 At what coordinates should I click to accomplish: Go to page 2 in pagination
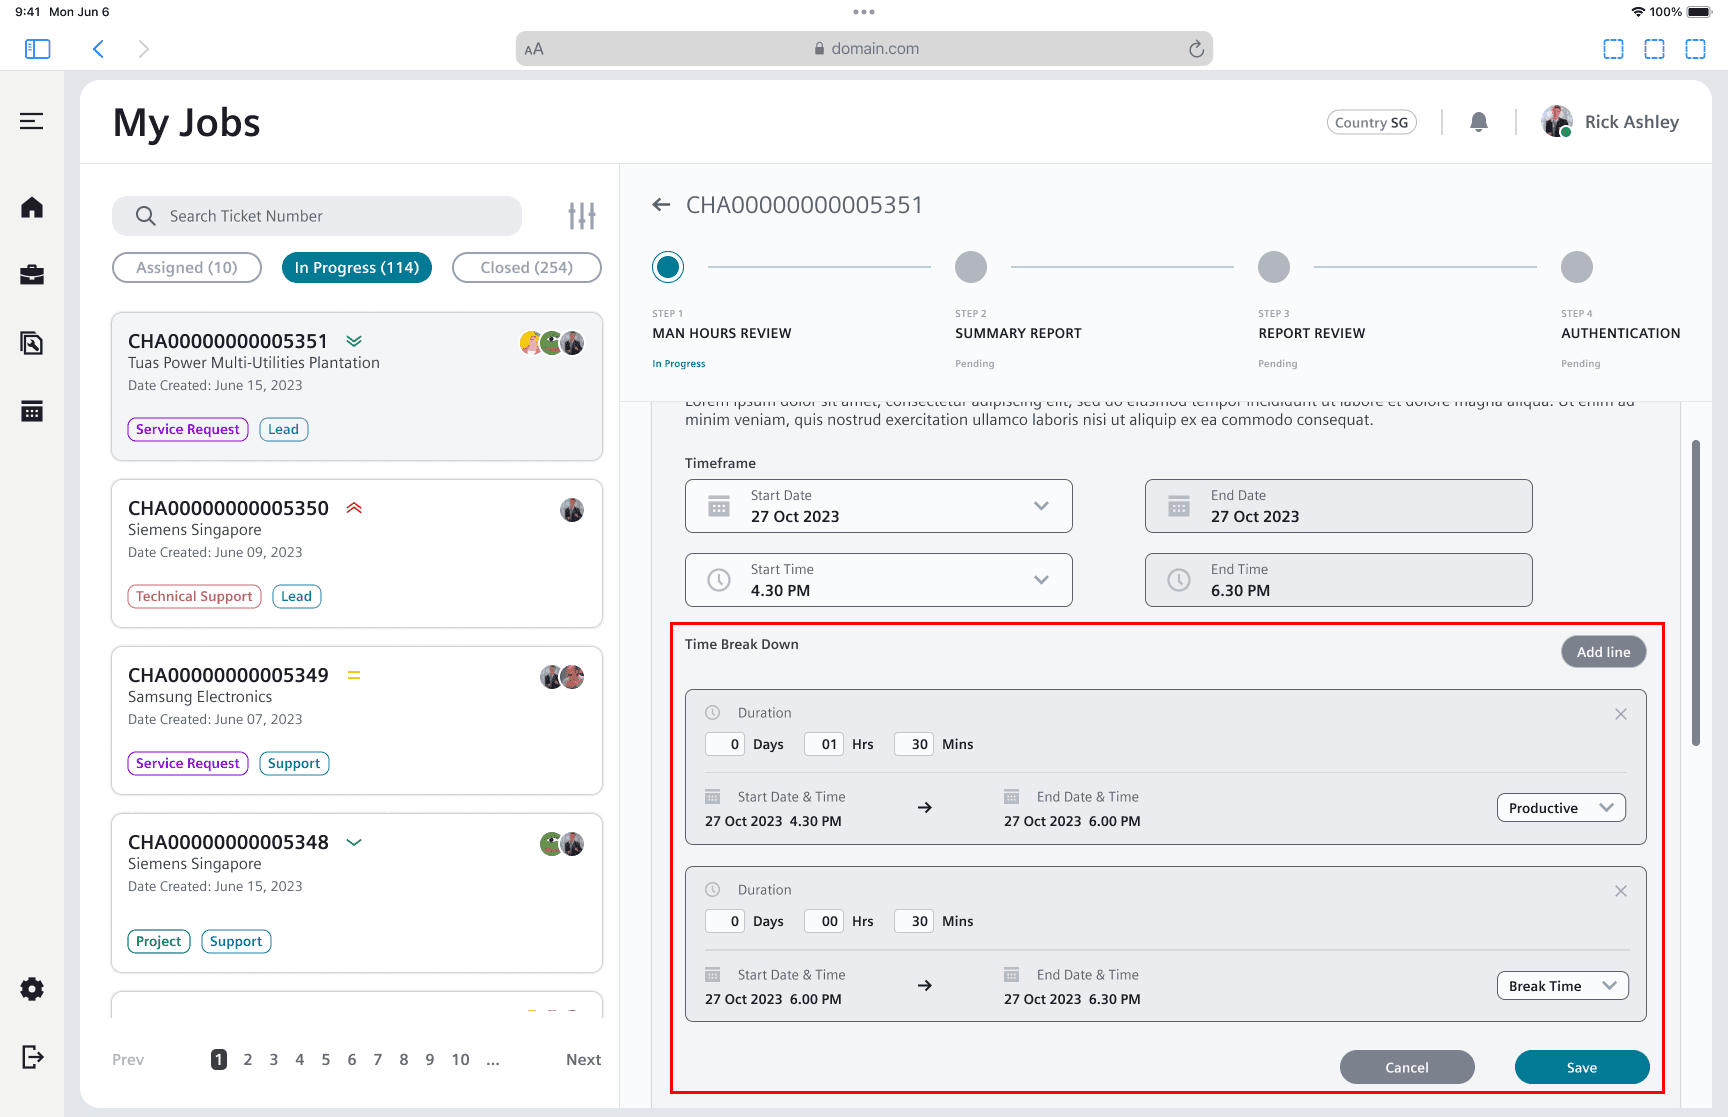point(248,1060)
